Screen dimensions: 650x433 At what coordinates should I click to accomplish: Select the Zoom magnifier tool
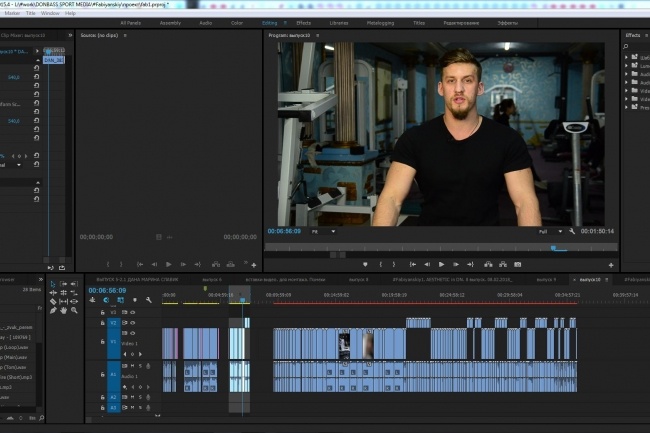tap(74, 310)
